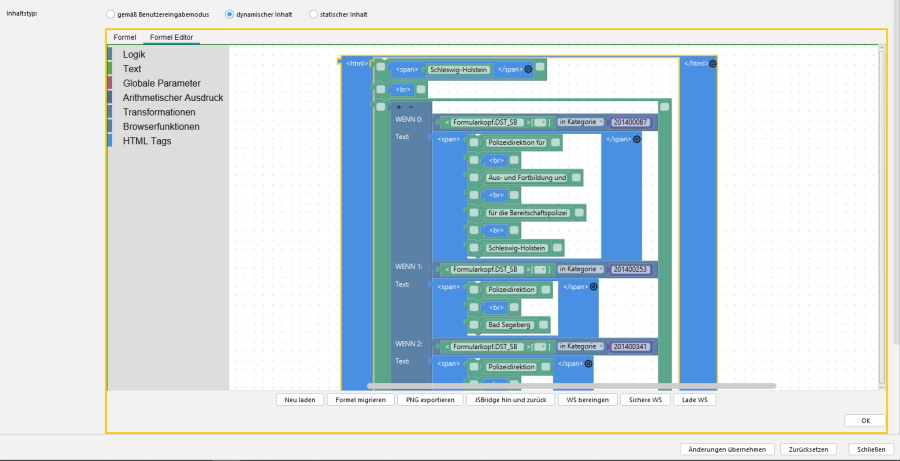Image resolution: width=900 pixels, height=461 pixels.
Task: Click the plus icon above WENN 0
Action: point(399,106)
